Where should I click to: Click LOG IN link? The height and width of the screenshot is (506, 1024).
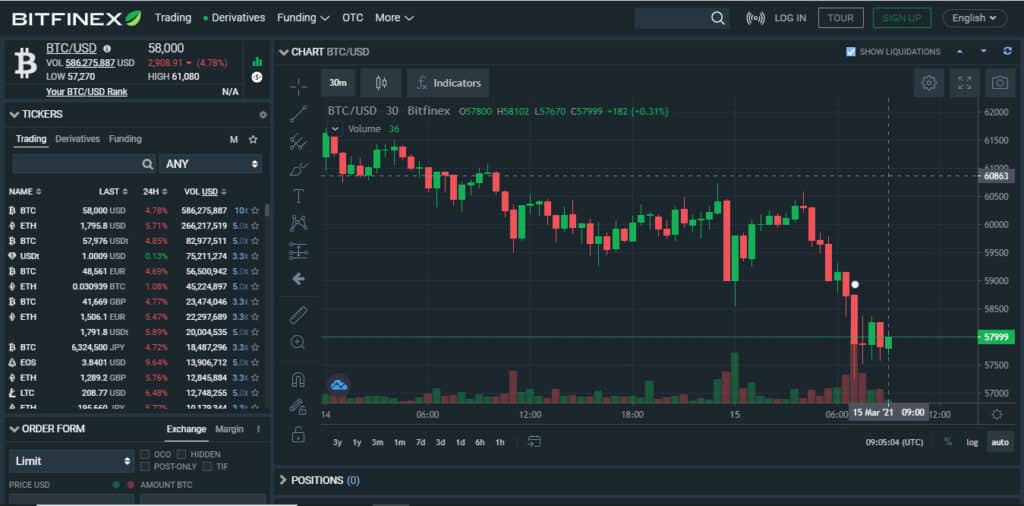790,18
